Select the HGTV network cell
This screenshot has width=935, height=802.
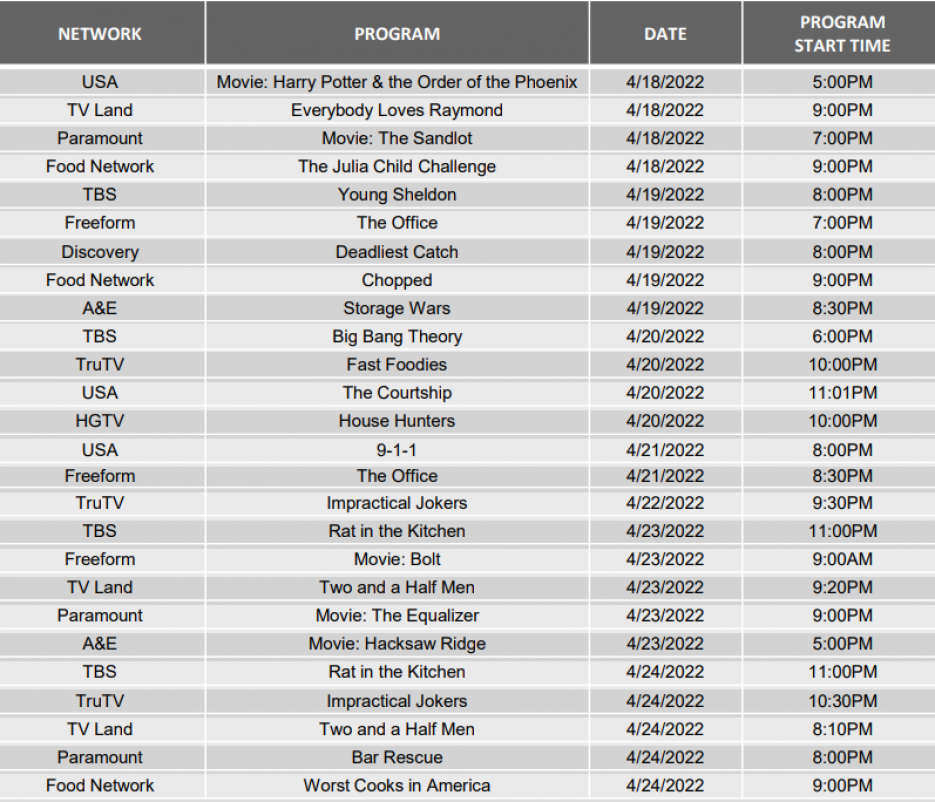pos(100,421)
